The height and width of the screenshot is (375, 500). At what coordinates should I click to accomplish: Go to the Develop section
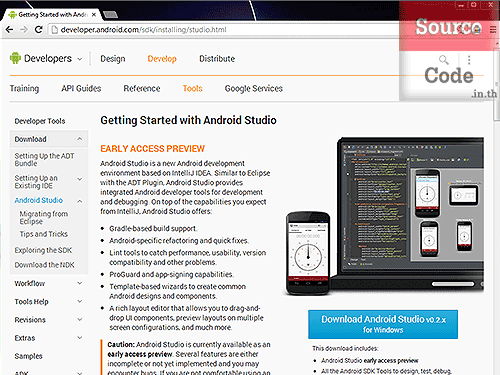pos(162,59)
